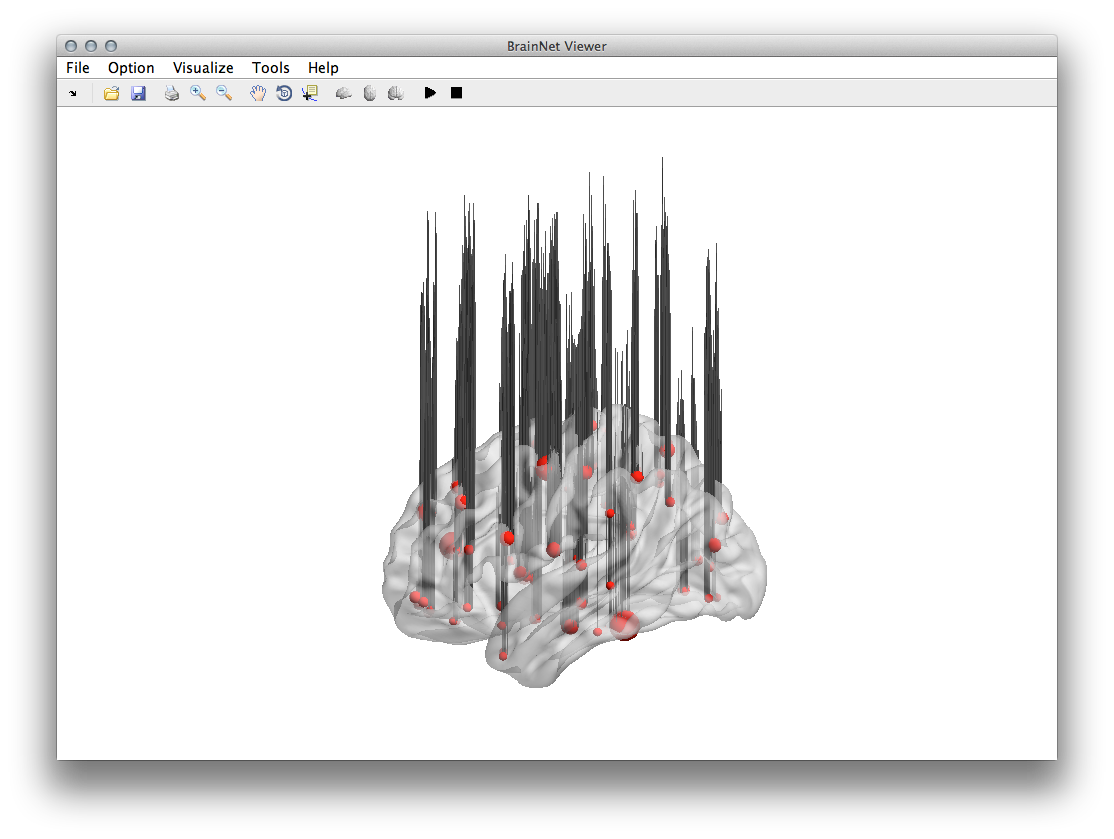Activate the Pan hand tool
The image size is (1114, 839).
point(258,93)
